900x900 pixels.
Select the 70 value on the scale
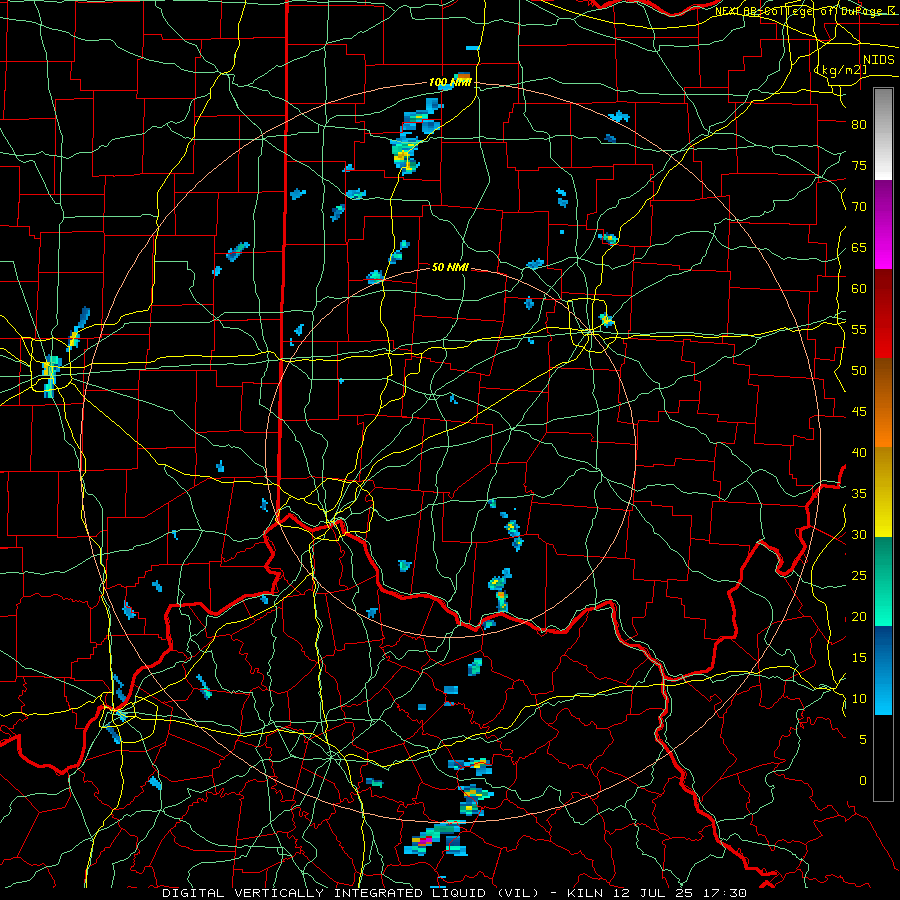tap(859, 207)
